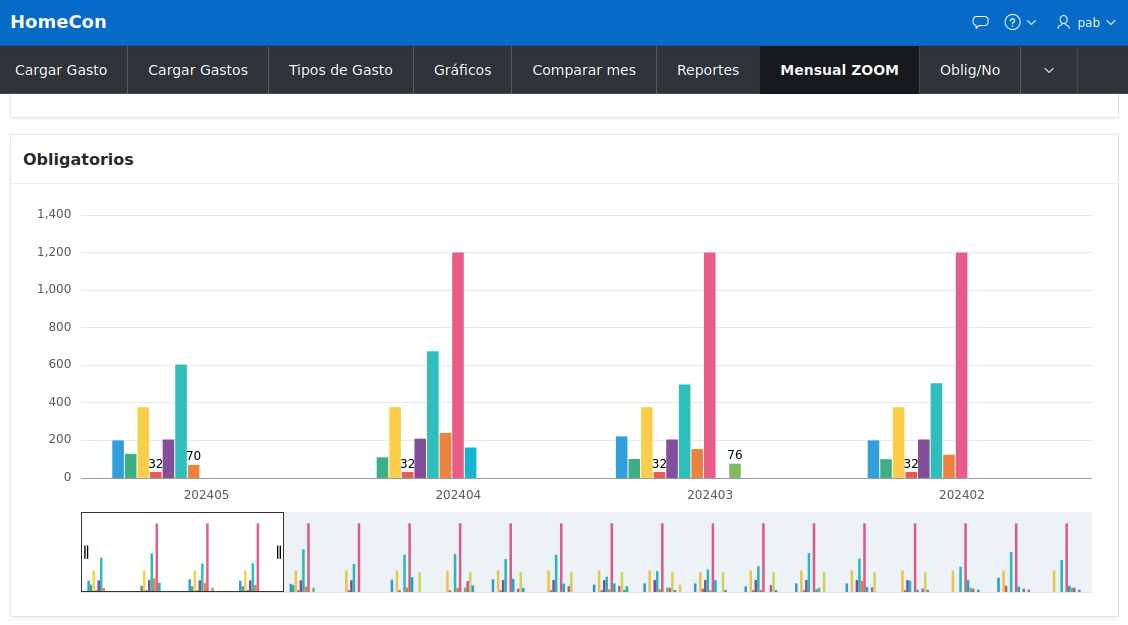The image size is (1128, 625).
Task: Open the chat feedback bubble icon
Action: (x=980, y=21)
